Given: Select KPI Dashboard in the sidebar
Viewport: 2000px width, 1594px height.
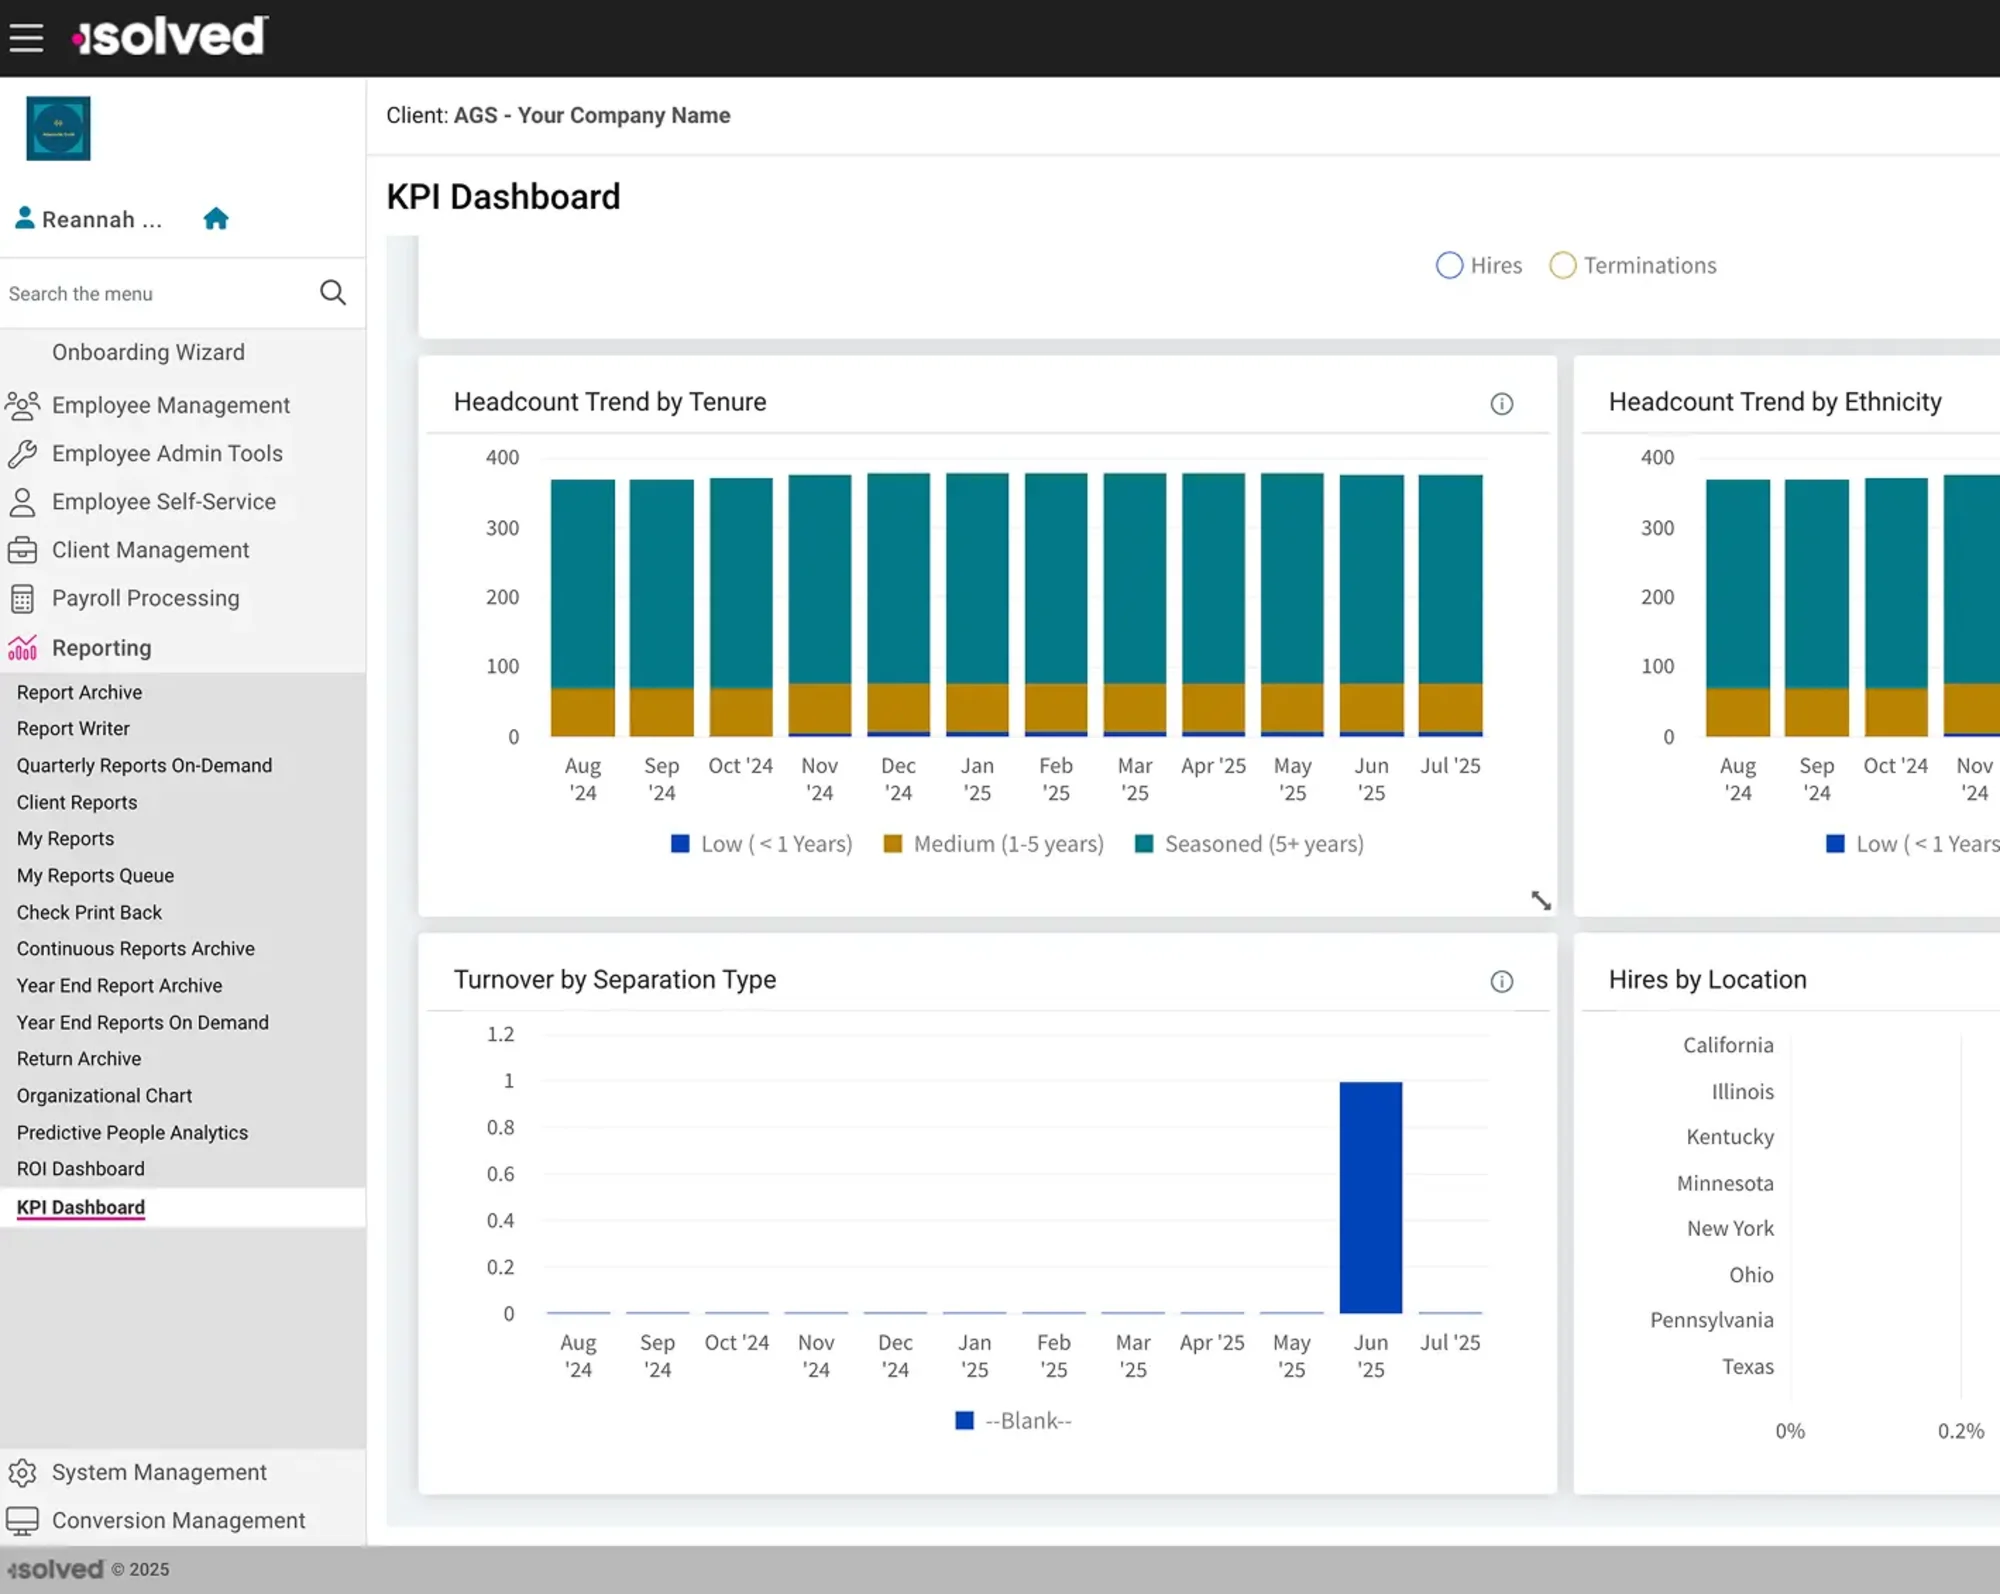Looking at the screenshot, I should coord(79,1207).
